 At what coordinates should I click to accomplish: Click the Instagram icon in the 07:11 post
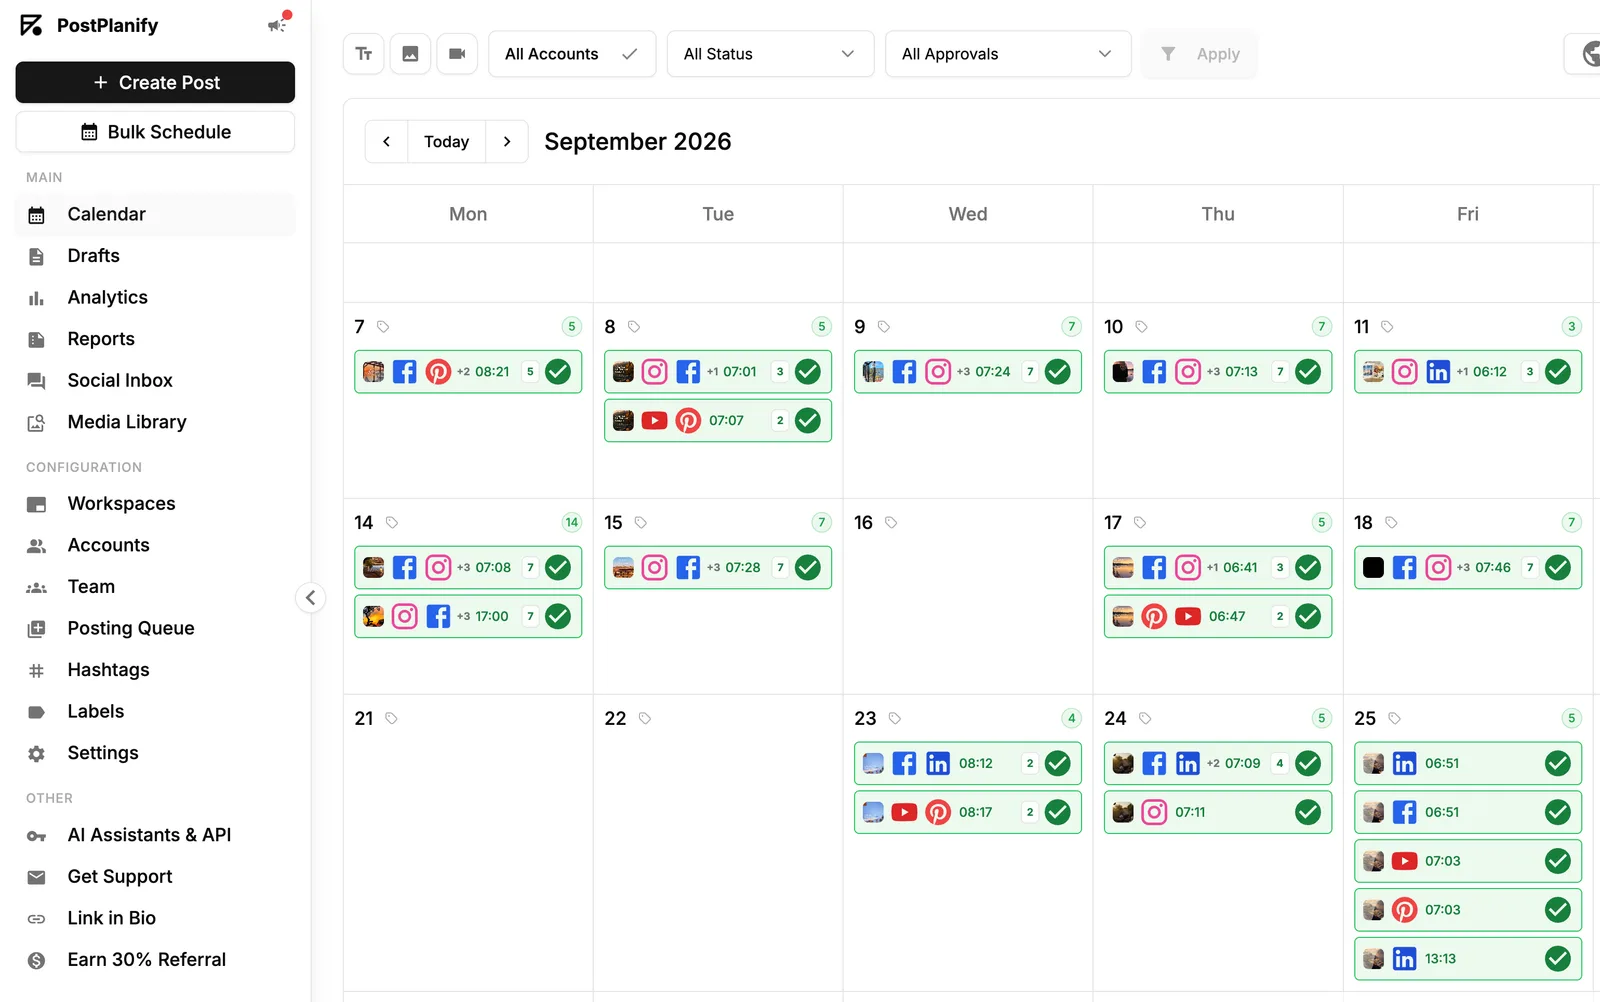(1154, 812)
